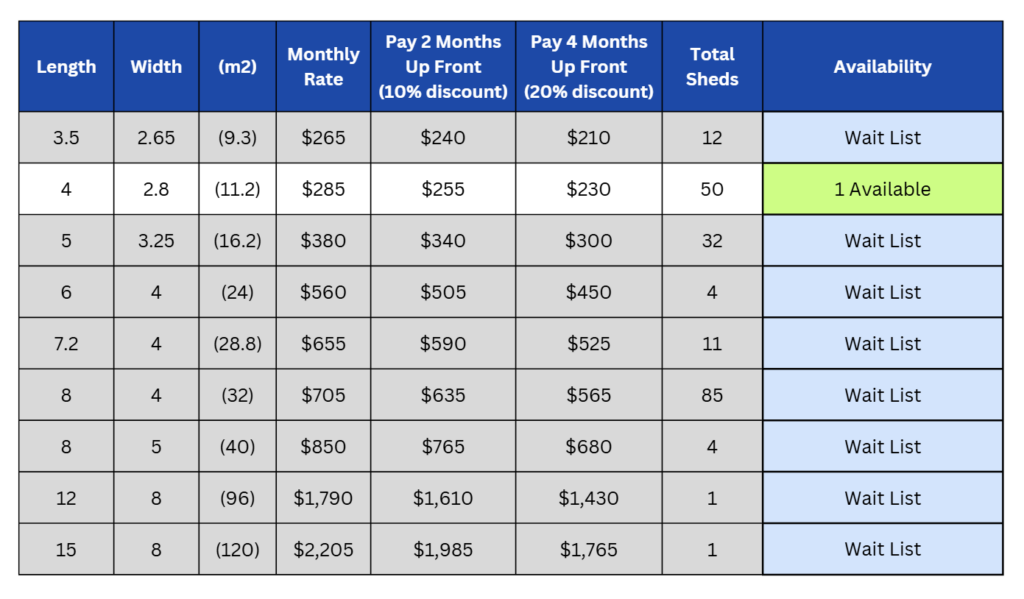This screenshot has width=1024, height=599.
Task: Click Wait List for the $850 shed
Action: 882,447
